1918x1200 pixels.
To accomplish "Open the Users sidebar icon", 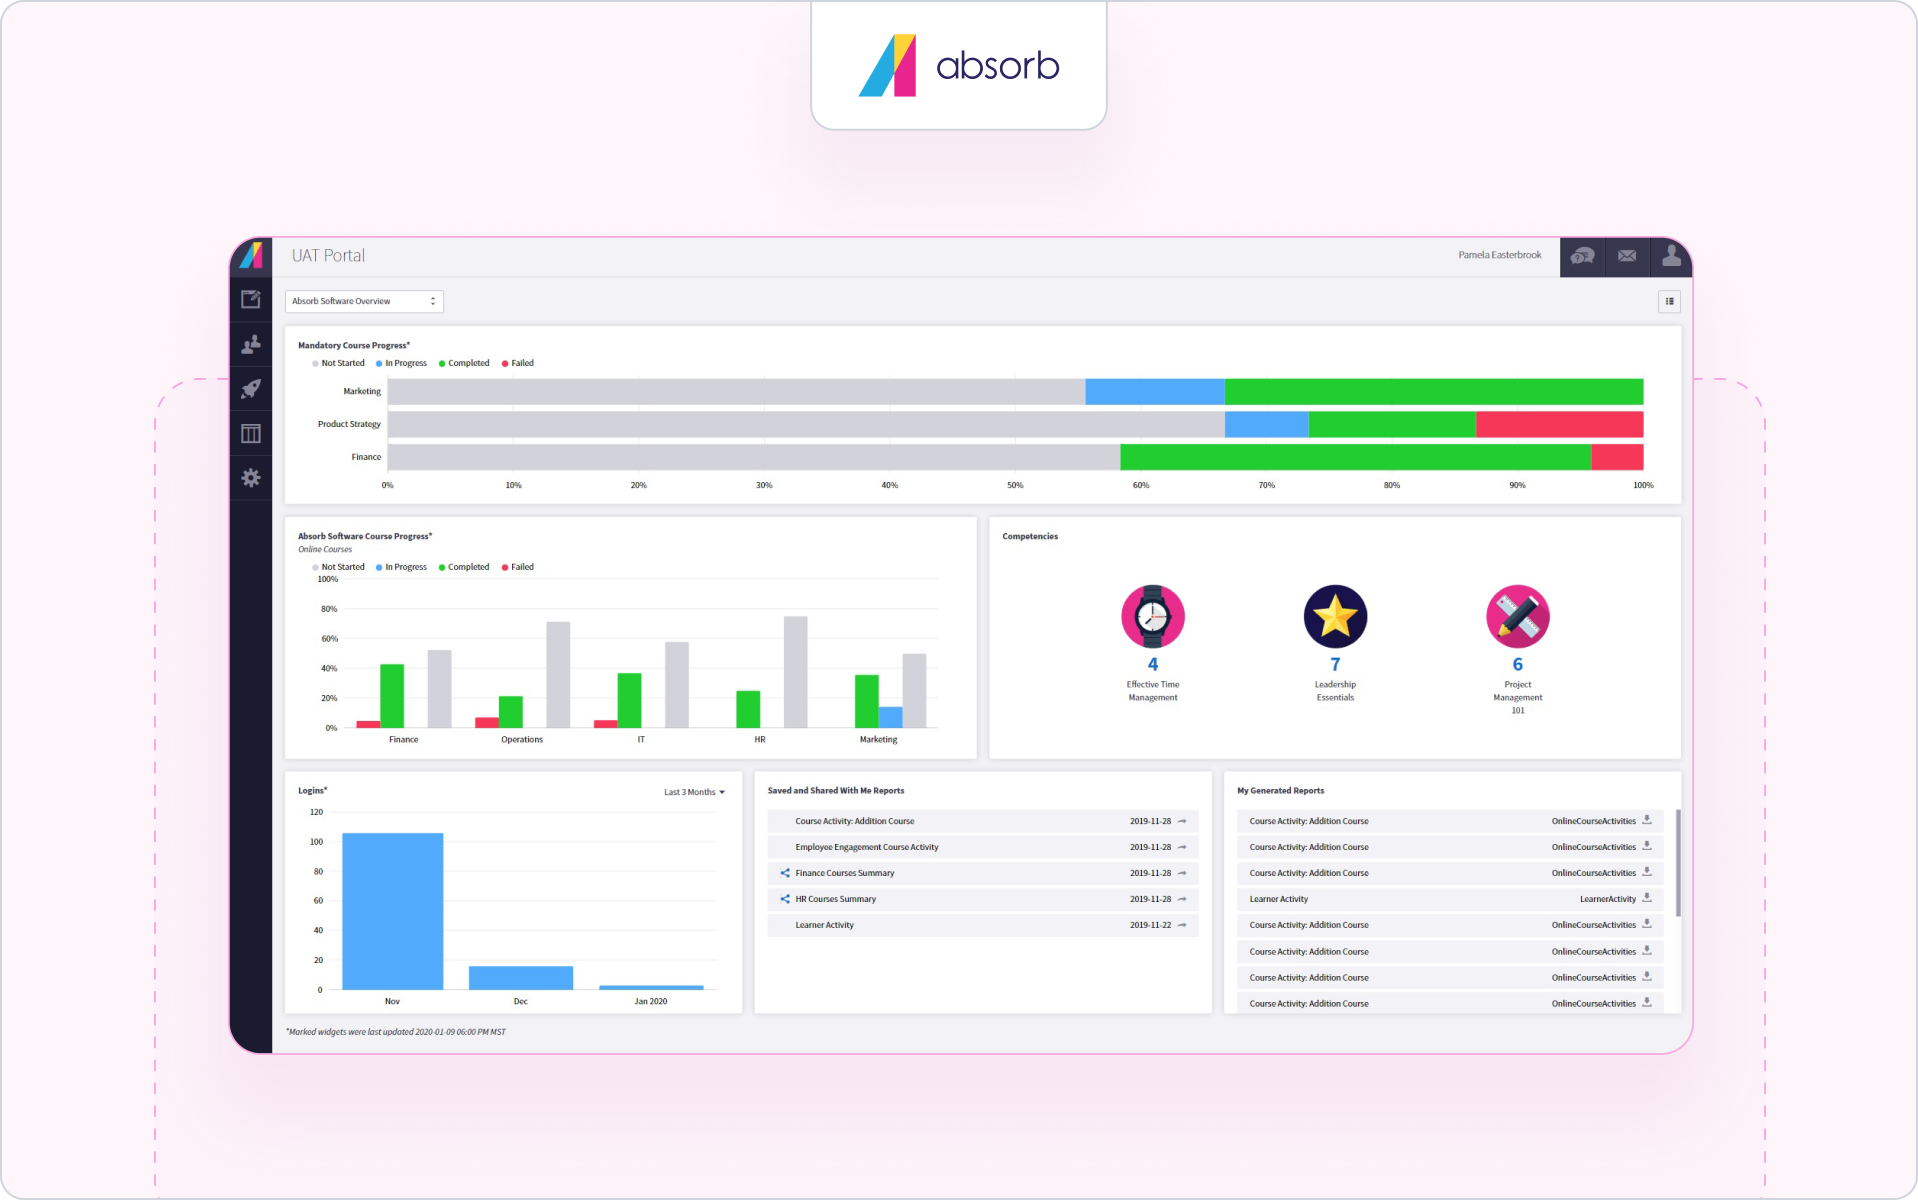I will (x=251, y=344).
